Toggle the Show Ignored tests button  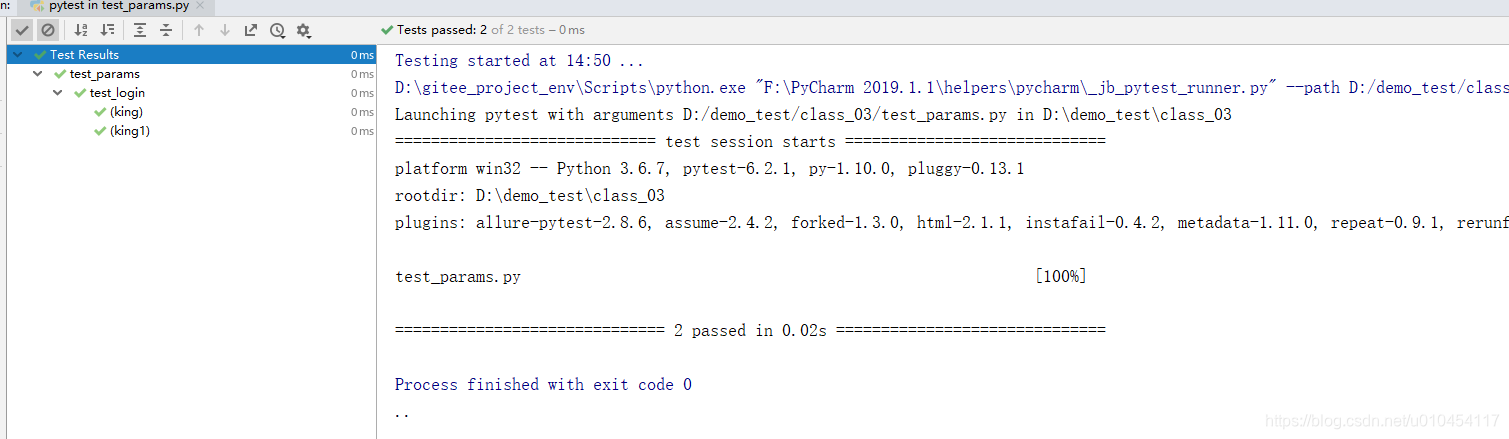pos(47,30)
